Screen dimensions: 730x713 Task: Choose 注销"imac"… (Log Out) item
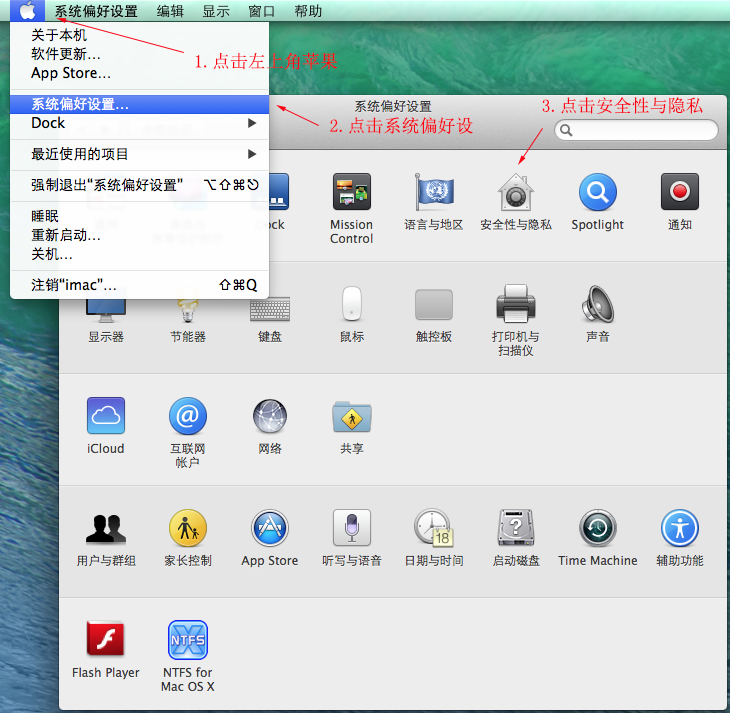coord(139,285)
